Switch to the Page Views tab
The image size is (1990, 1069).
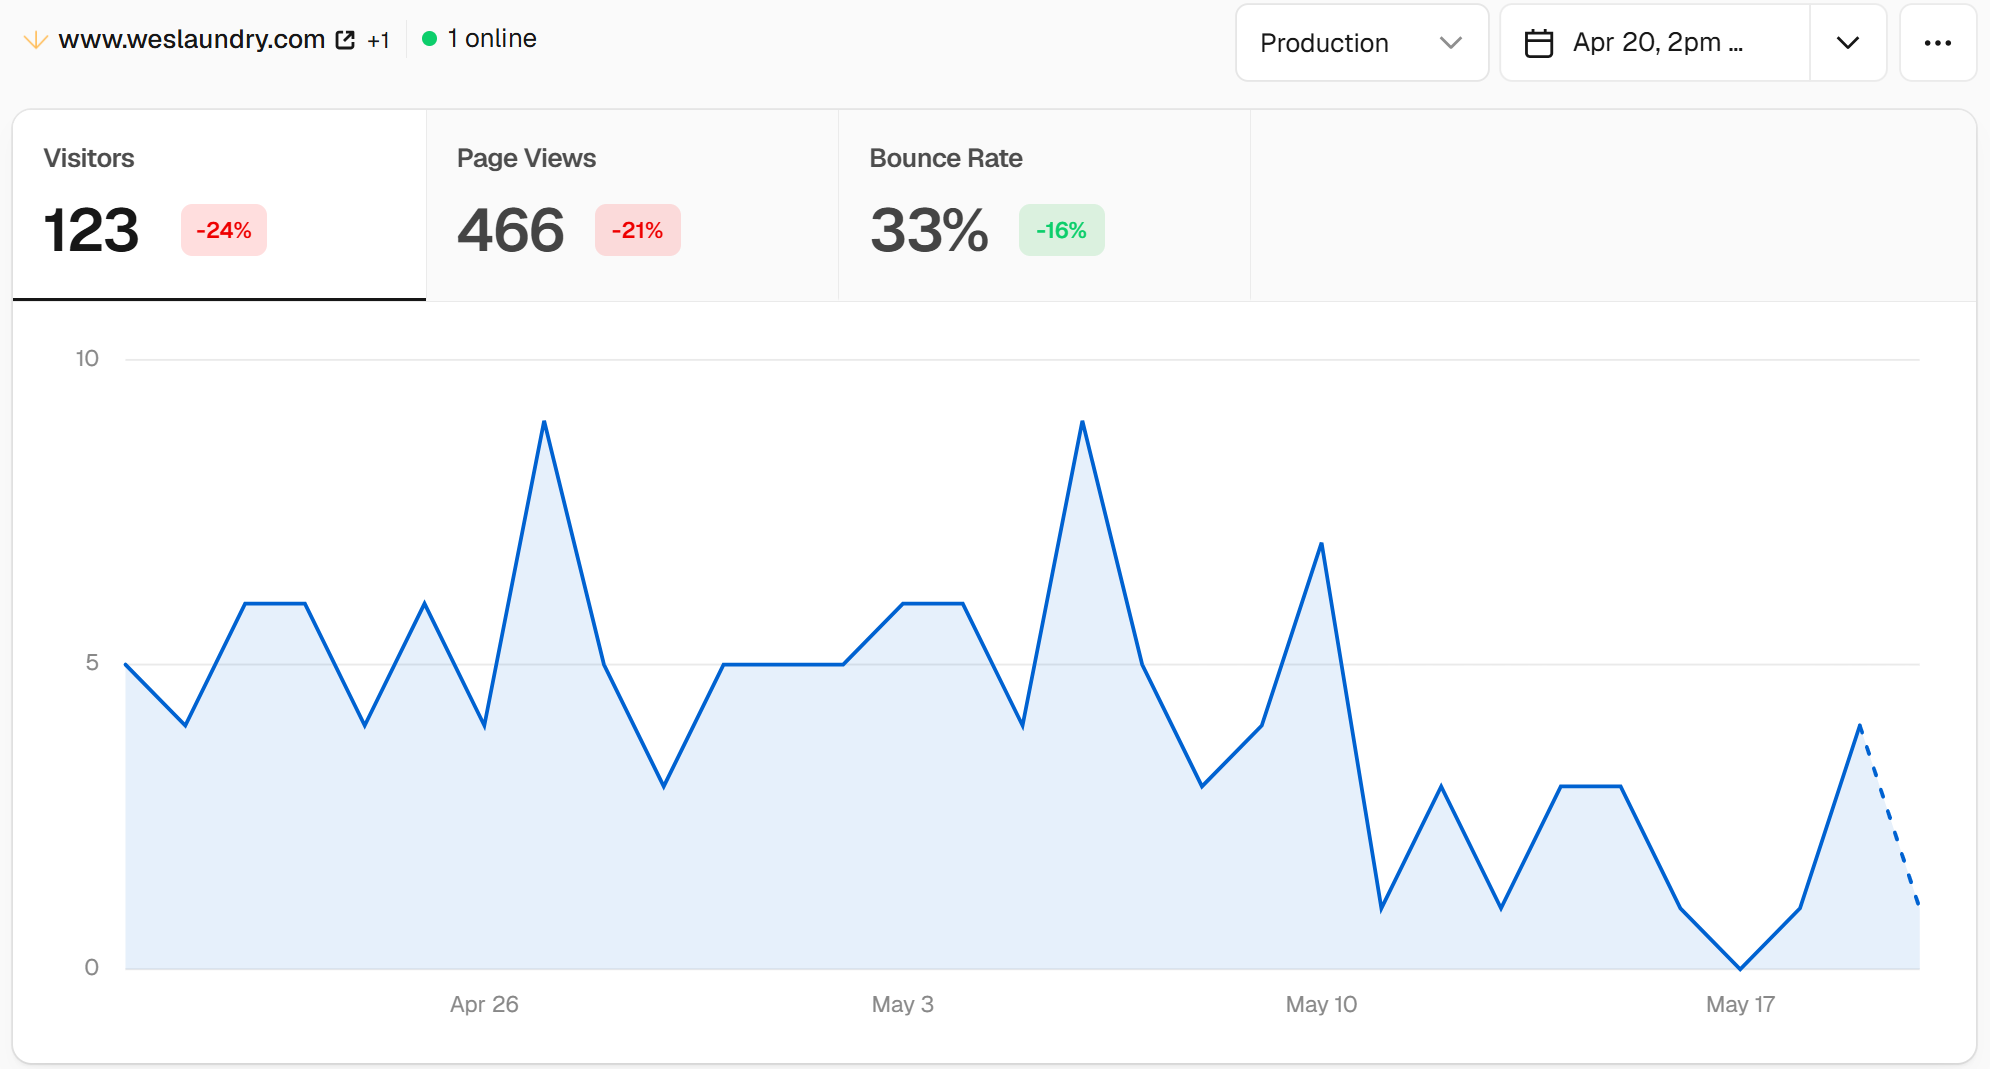(x=632, y=205)
